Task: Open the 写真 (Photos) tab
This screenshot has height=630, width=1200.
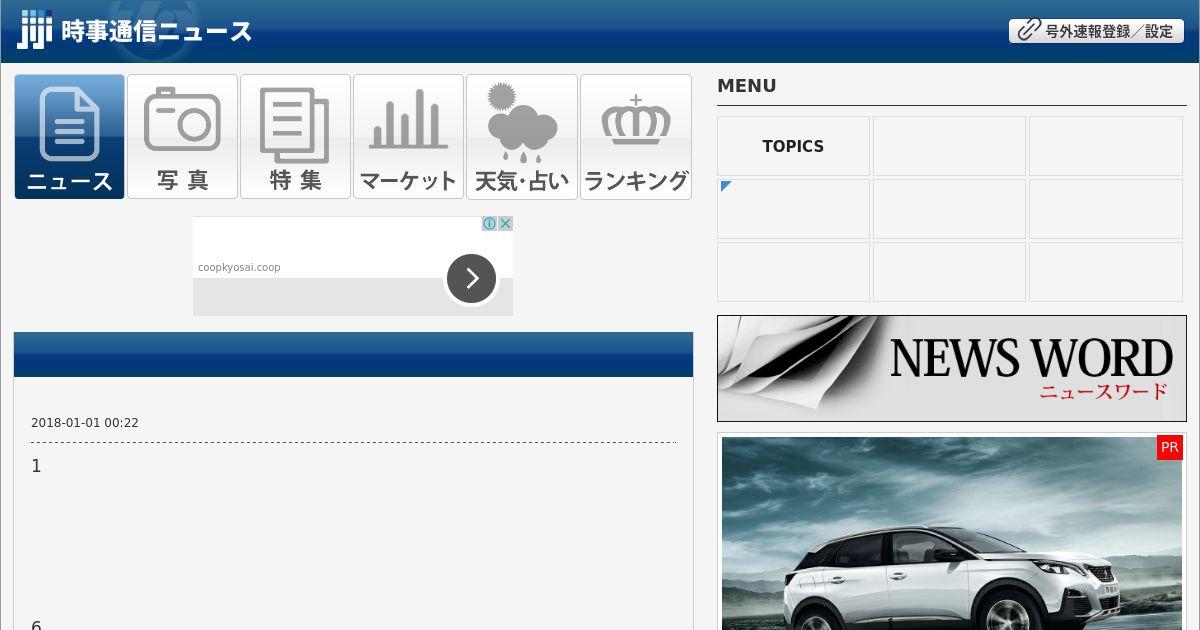Action: pyautogui.click(x=182, y=137)
